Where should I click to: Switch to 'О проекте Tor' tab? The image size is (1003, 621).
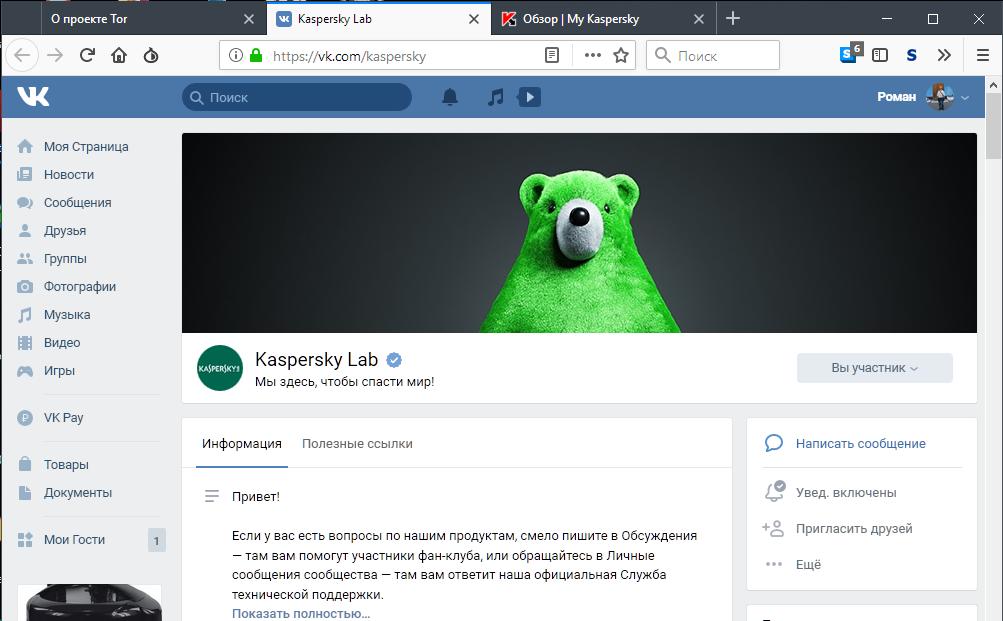(x=154, y=19)
